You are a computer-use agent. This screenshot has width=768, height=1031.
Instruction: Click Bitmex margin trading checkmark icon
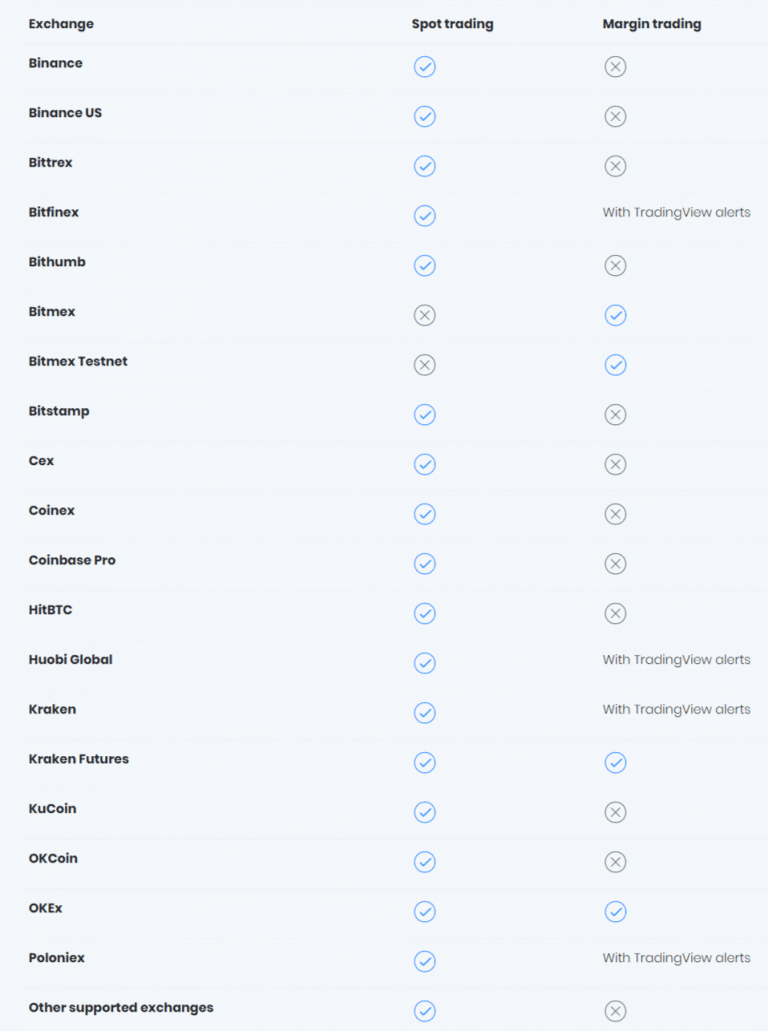(x=615, y=315)
